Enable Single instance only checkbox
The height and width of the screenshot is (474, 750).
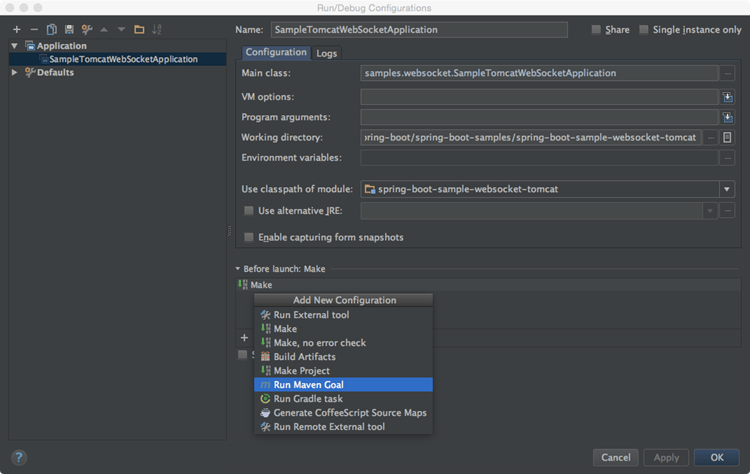644,30
